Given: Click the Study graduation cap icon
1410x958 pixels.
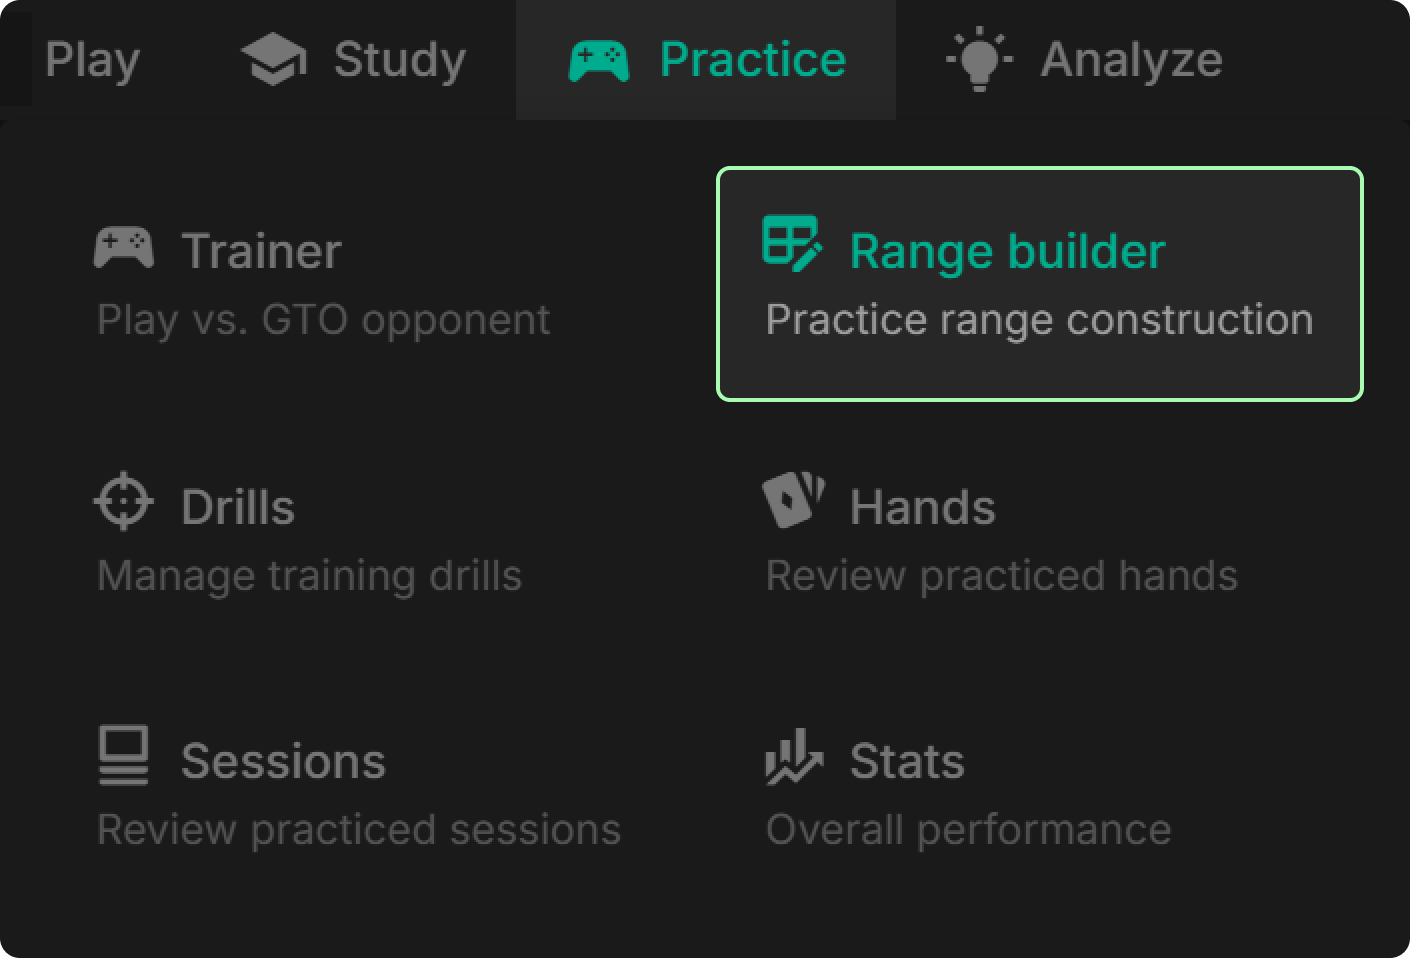Looking at the screenshot, I should (x=273, y=60).
